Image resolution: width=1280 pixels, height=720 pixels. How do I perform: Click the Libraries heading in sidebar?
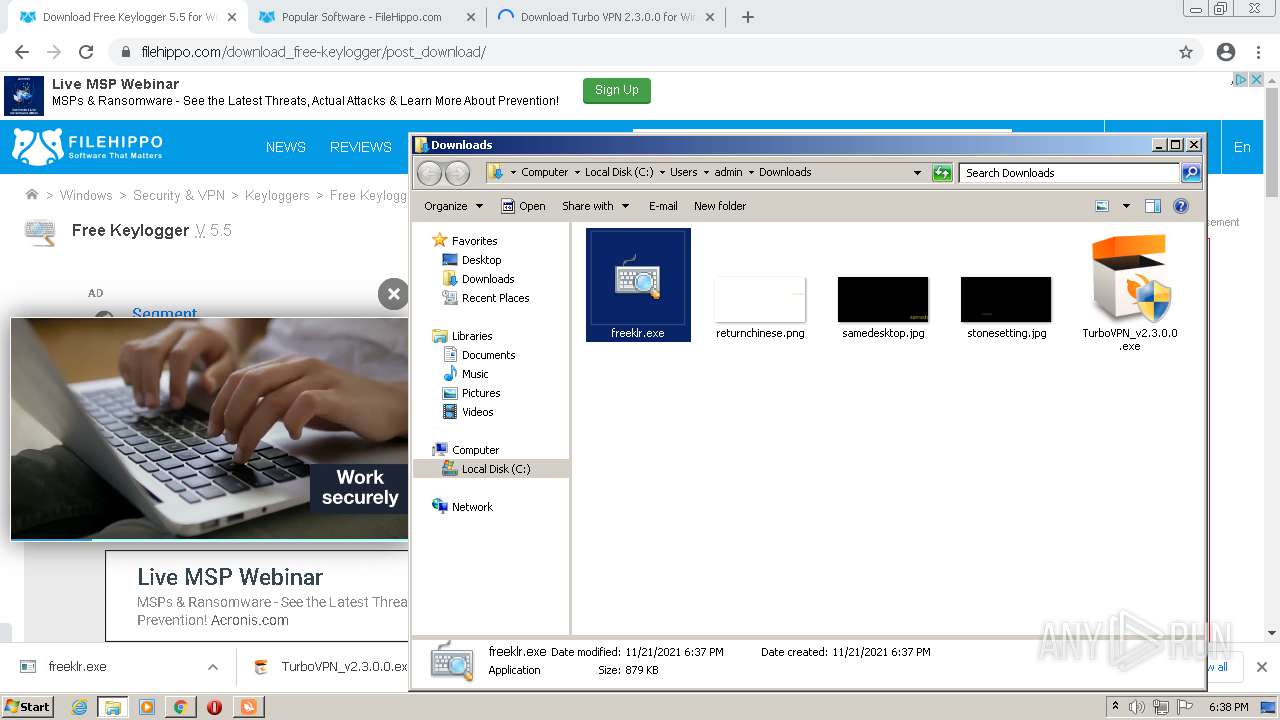(472, 336)
